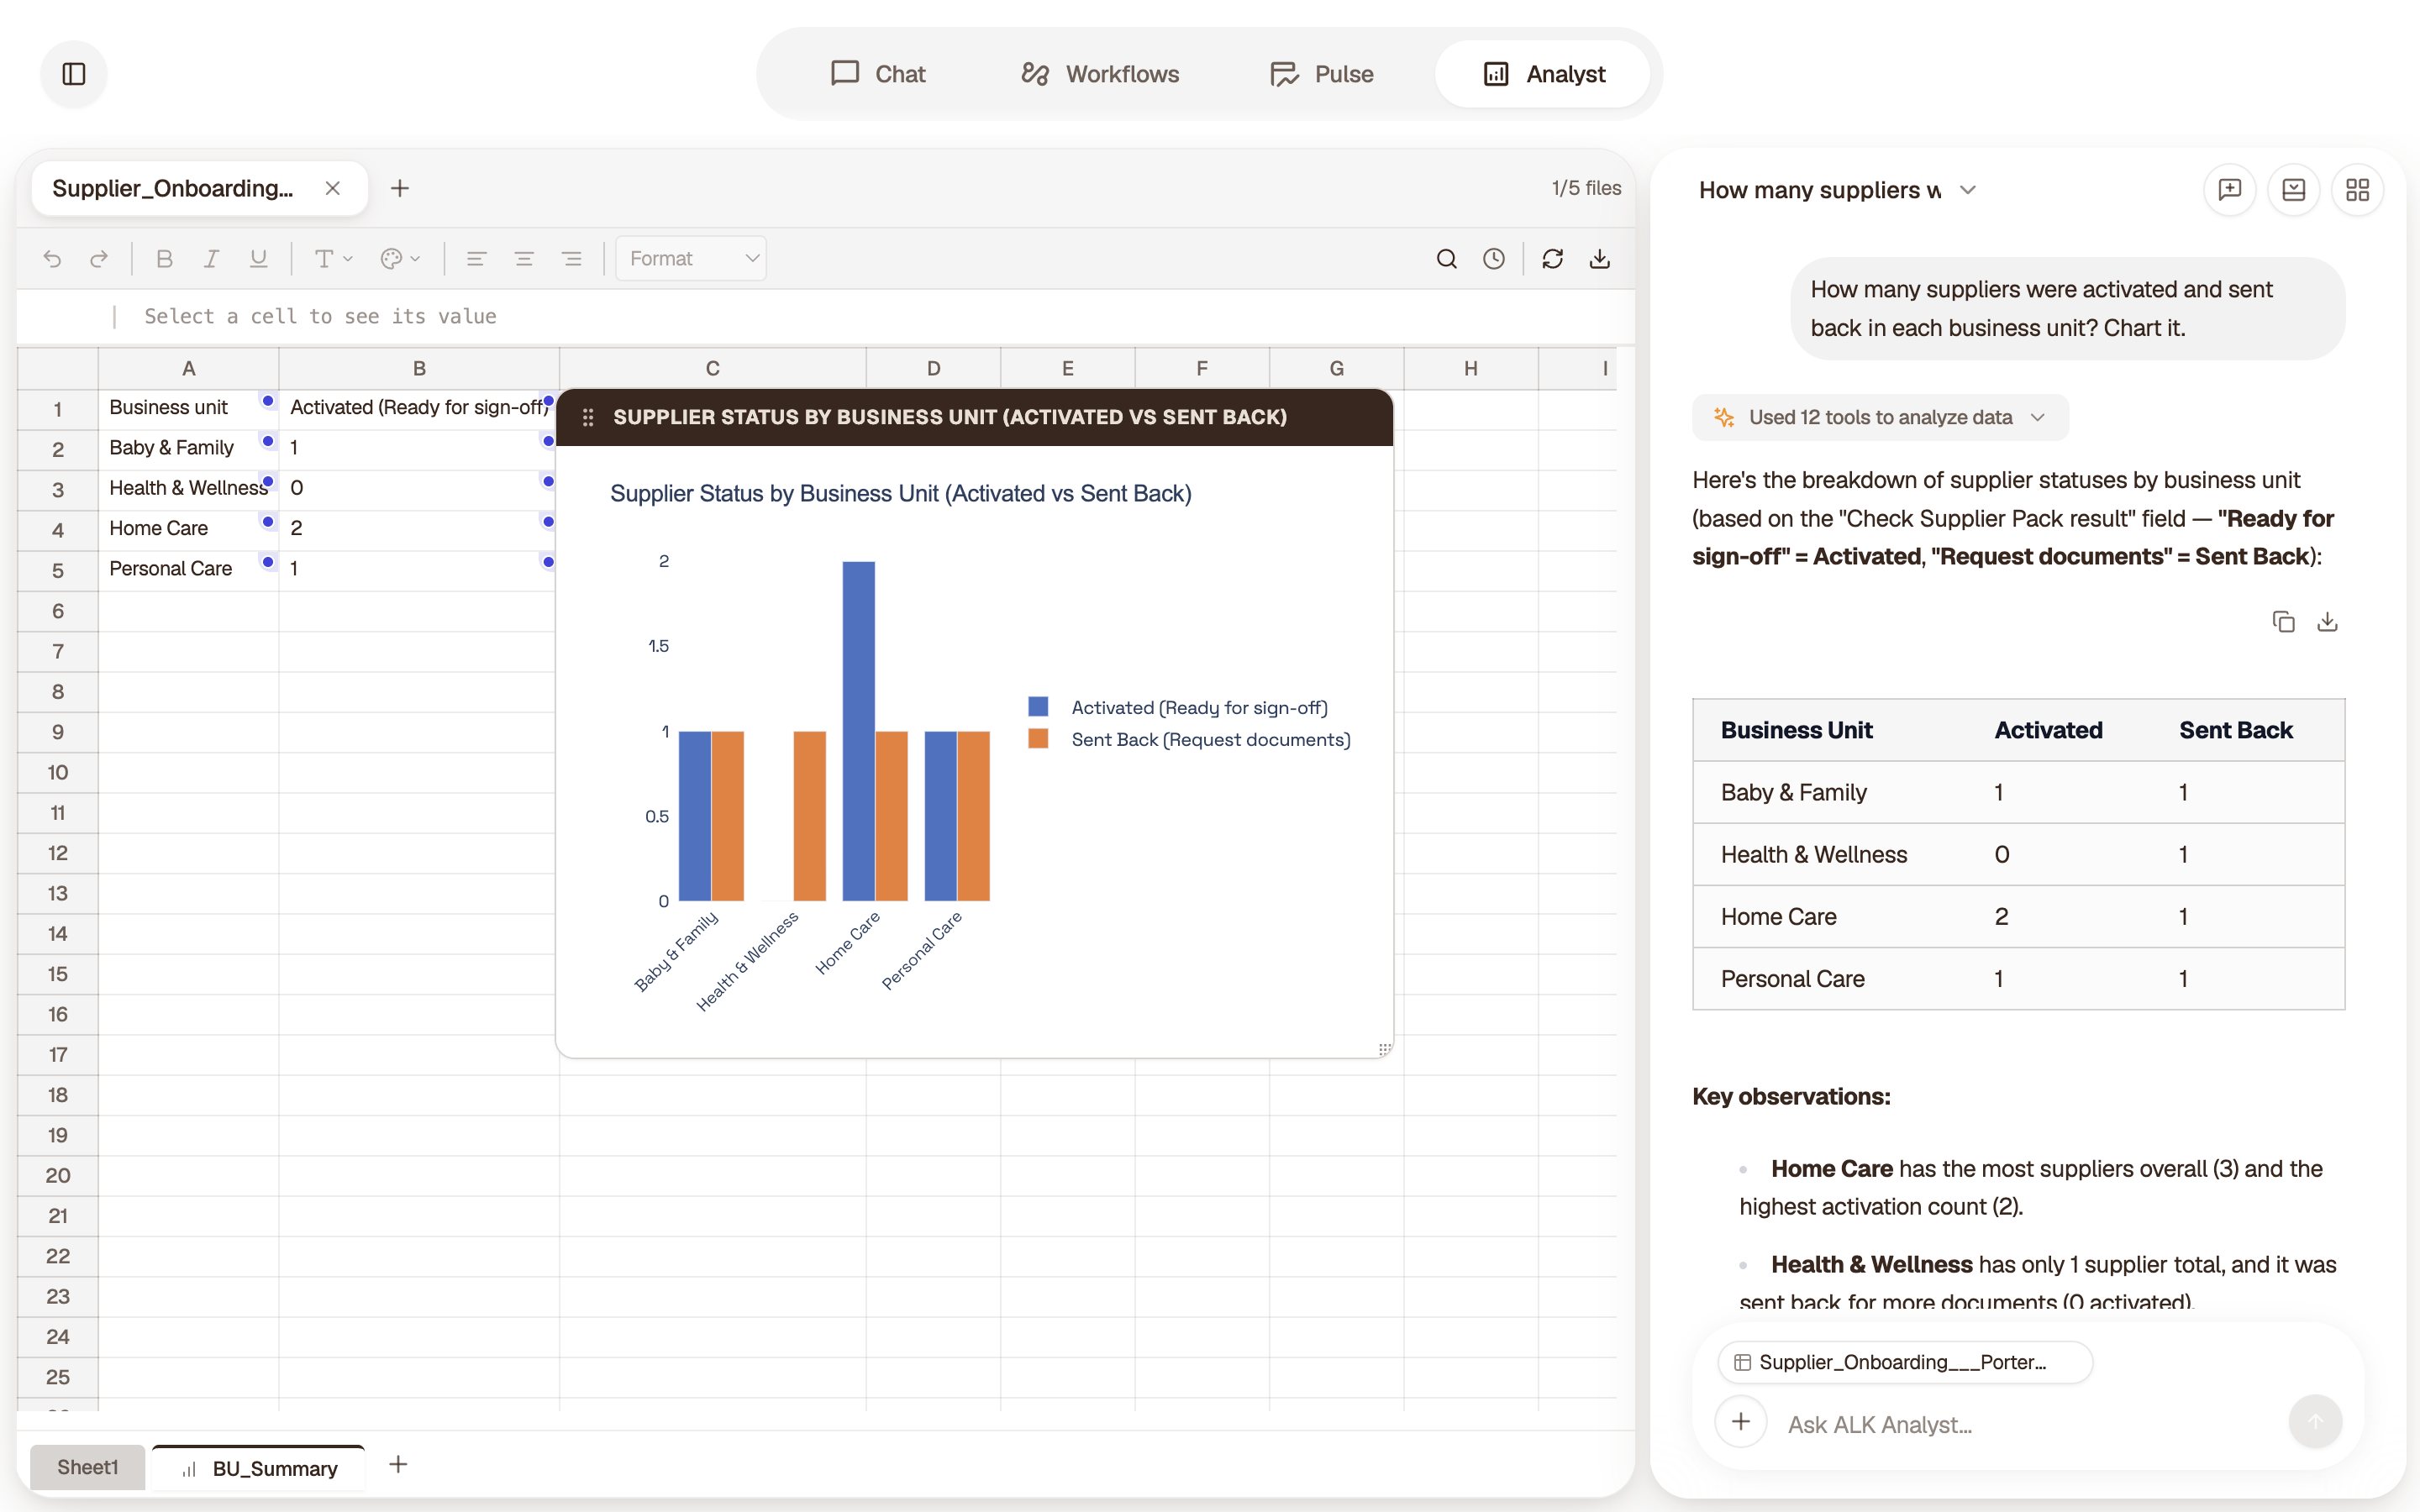The image size is (2420, 1512).
Task: Copy the response table
Action: 2283,622
